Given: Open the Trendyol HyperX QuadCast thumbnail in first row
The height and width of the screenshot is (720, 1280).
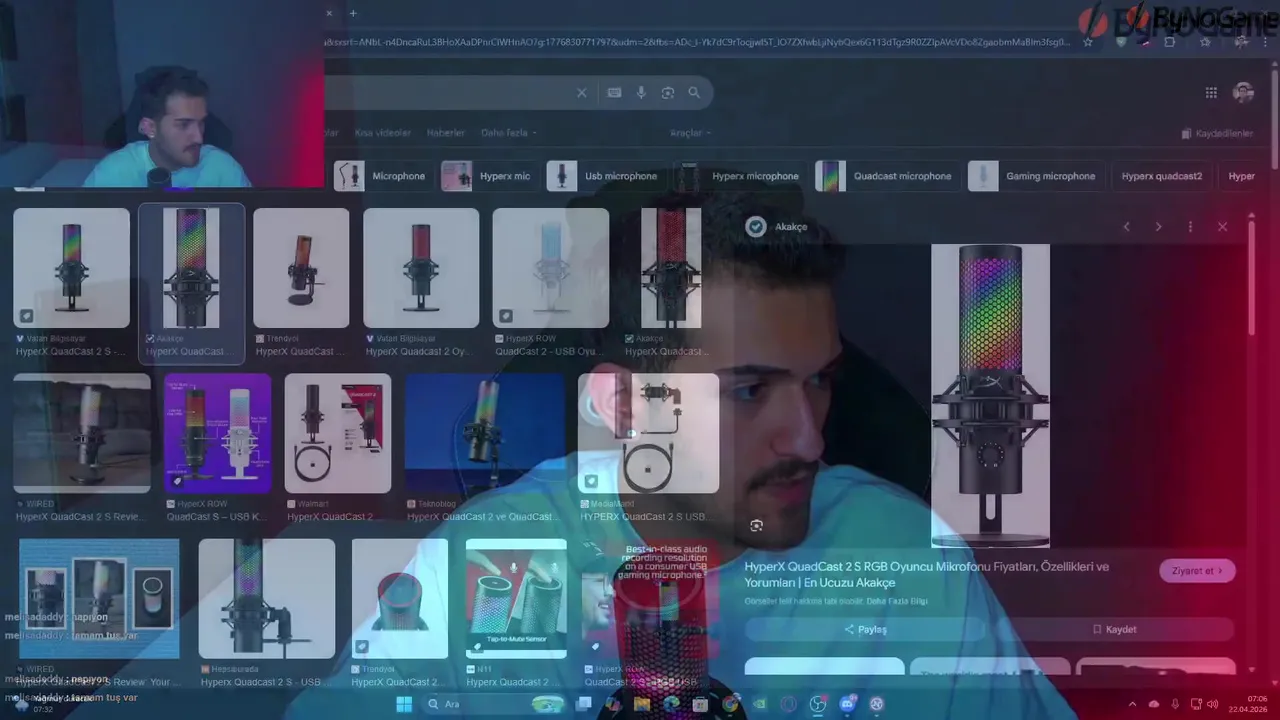Looking at the screenshot, I should click(301, 267).
